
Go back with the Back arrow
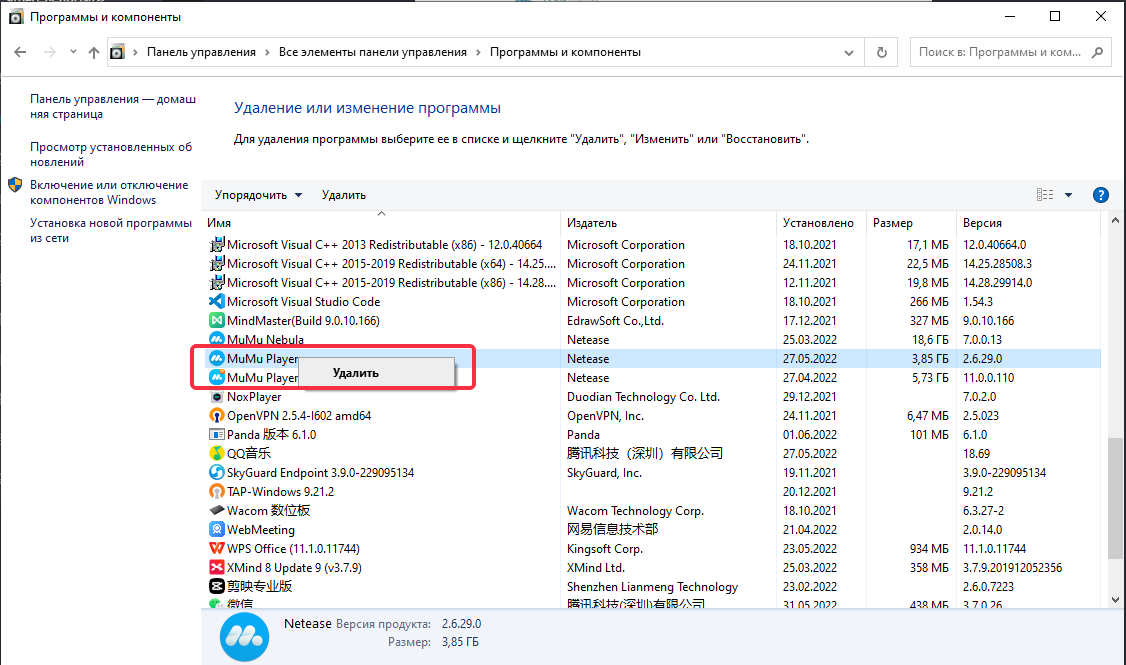(x=20, y=52)
